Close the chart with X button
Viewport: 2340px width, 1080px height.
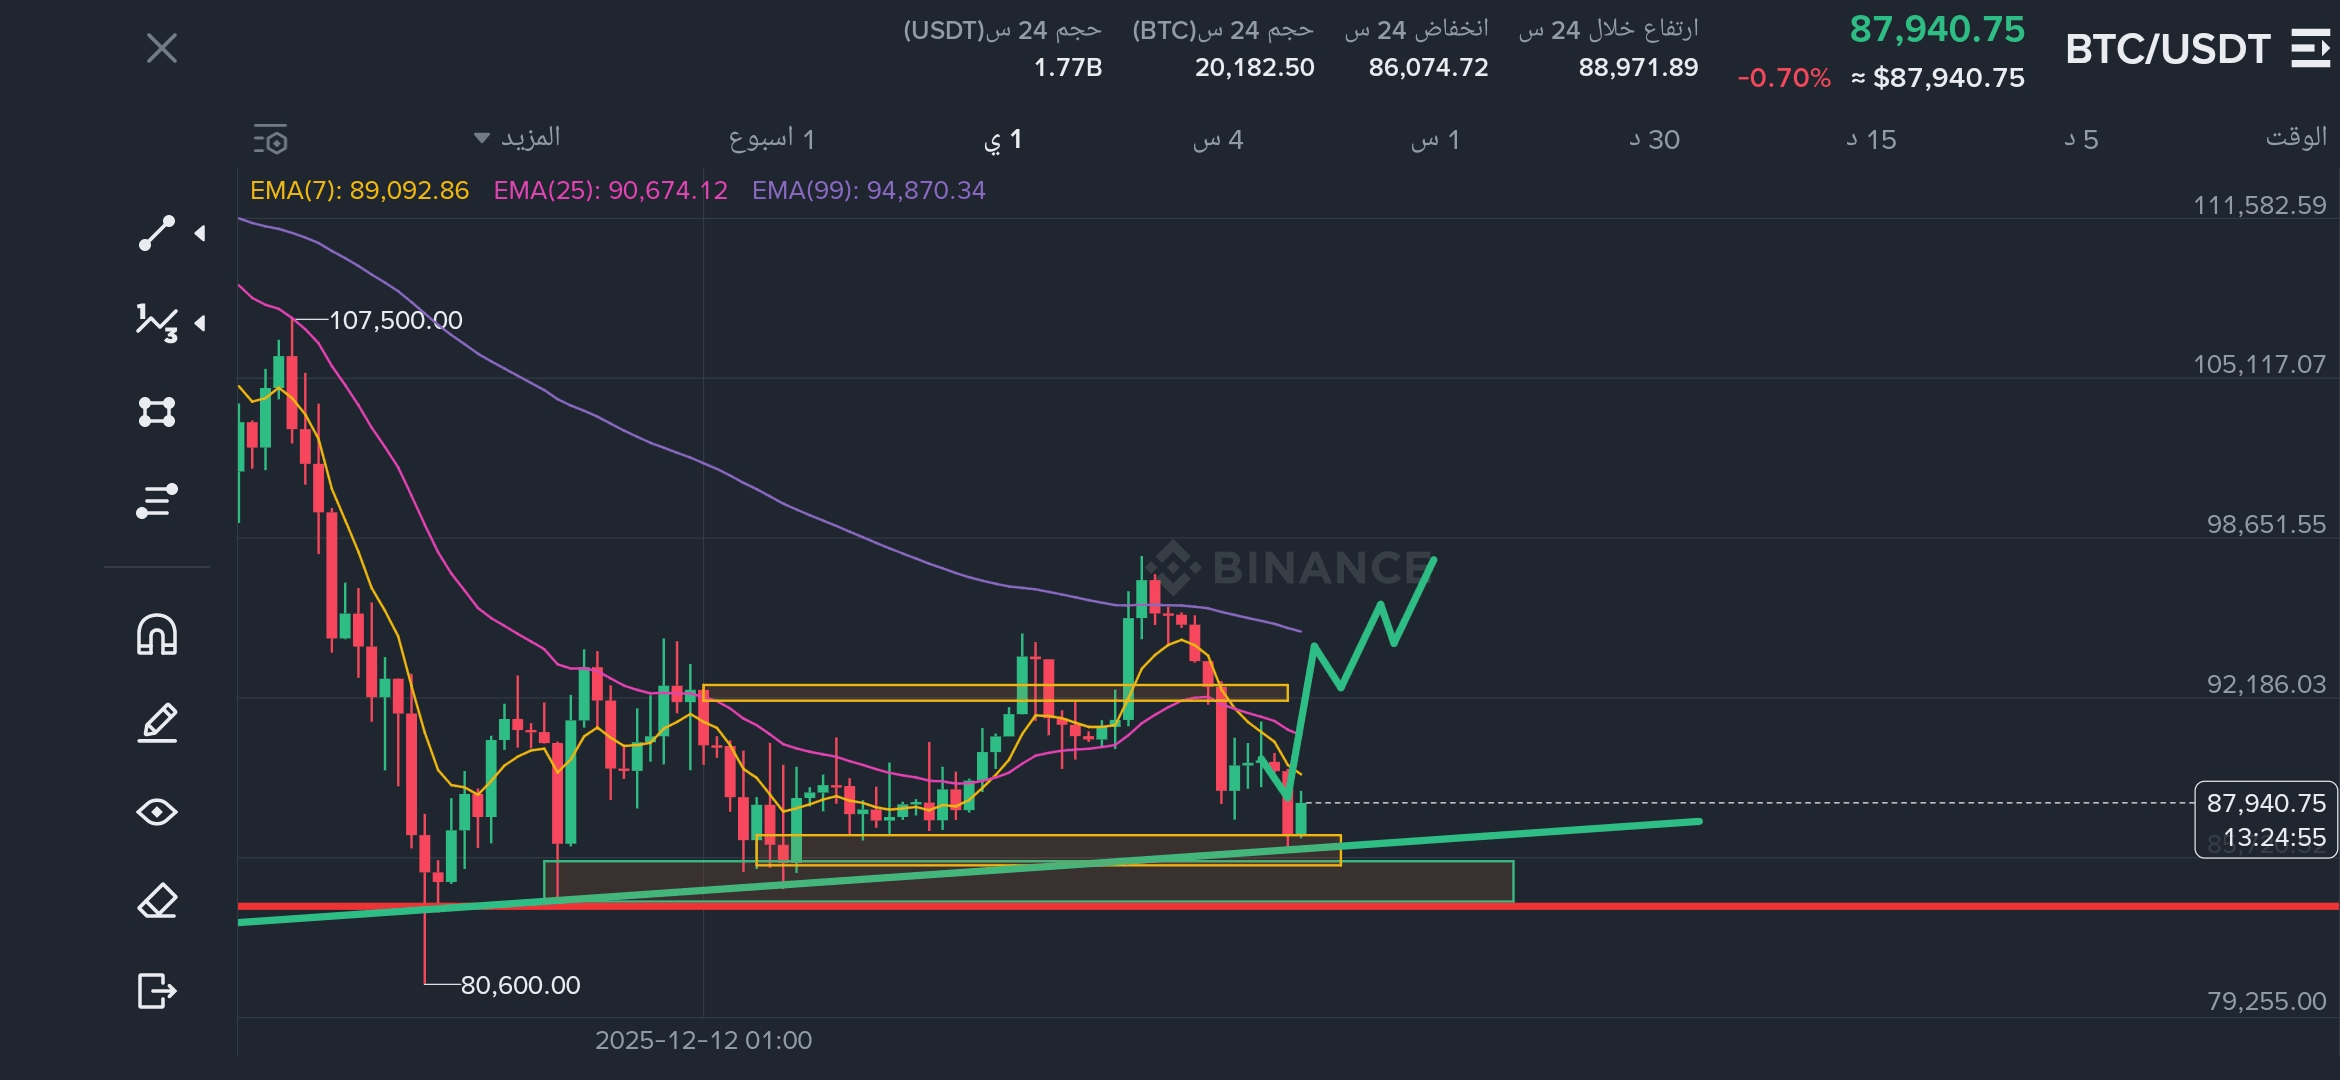[162, 48]
